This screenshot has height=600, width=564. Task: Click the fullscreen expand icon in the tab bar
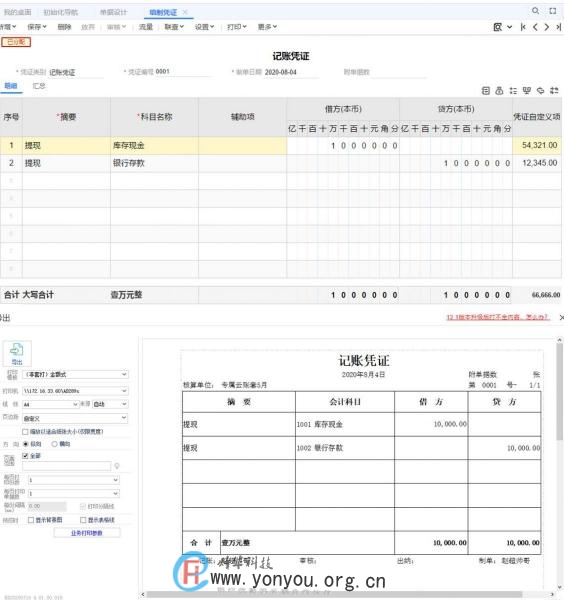553,11
